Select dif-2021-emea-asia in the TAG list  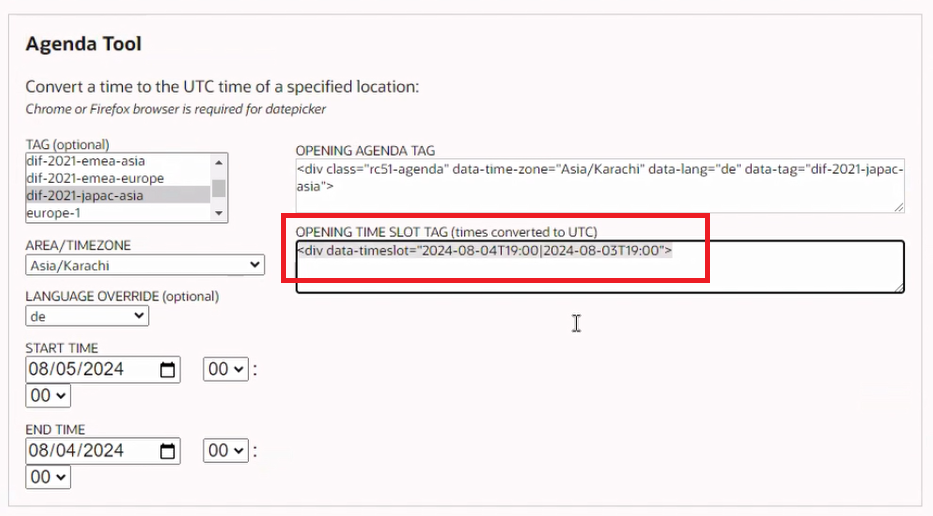83,162
